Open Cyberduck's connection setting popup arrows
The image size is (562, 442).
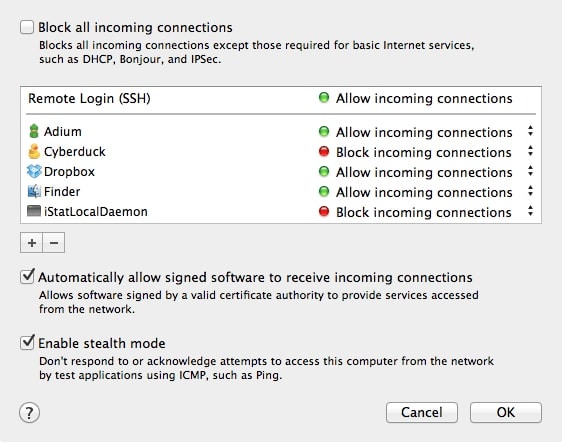coord(530,151)
